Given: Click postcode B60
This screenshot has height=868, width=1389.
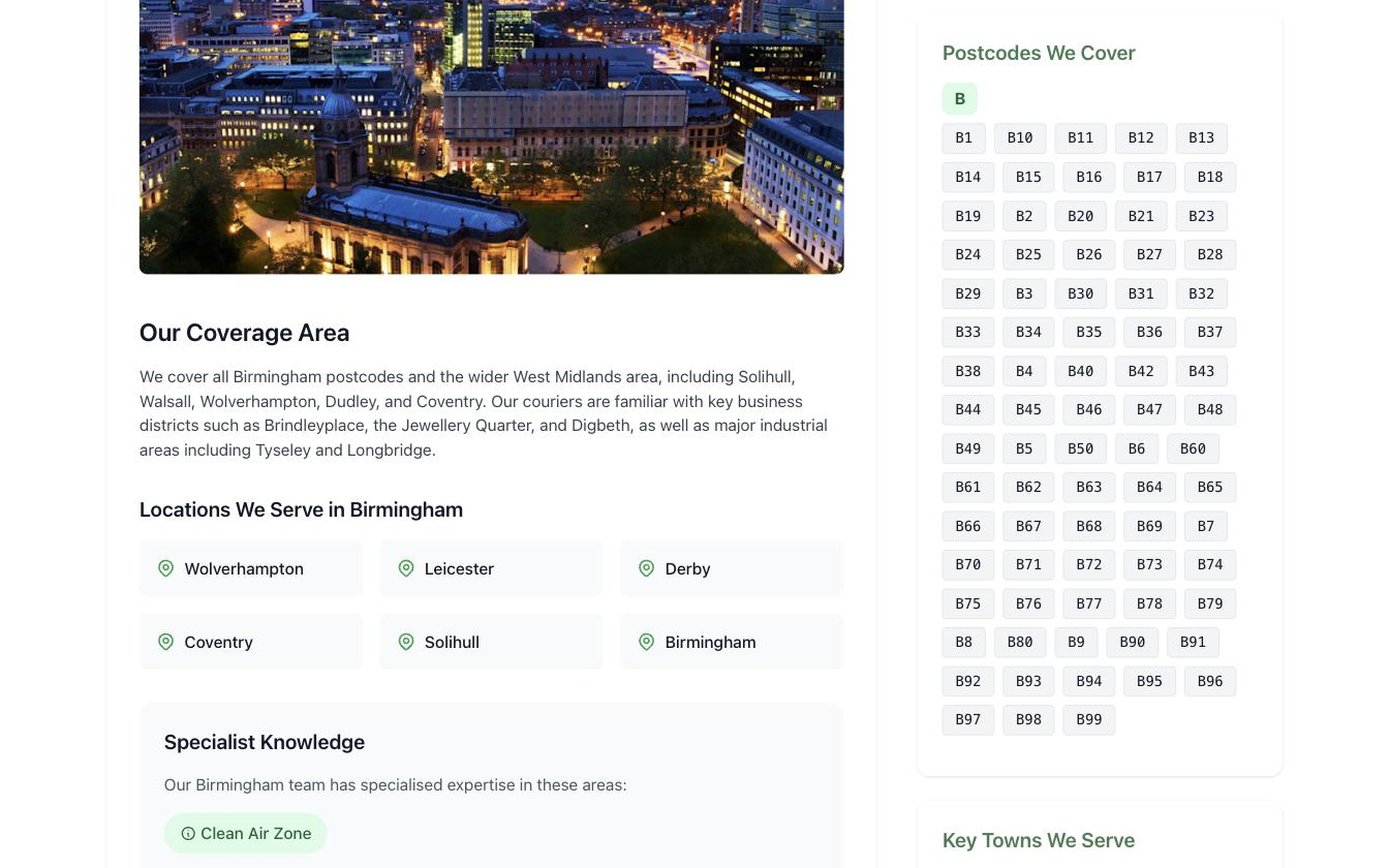Looking at the screenshot, I should coord(1193,448).
